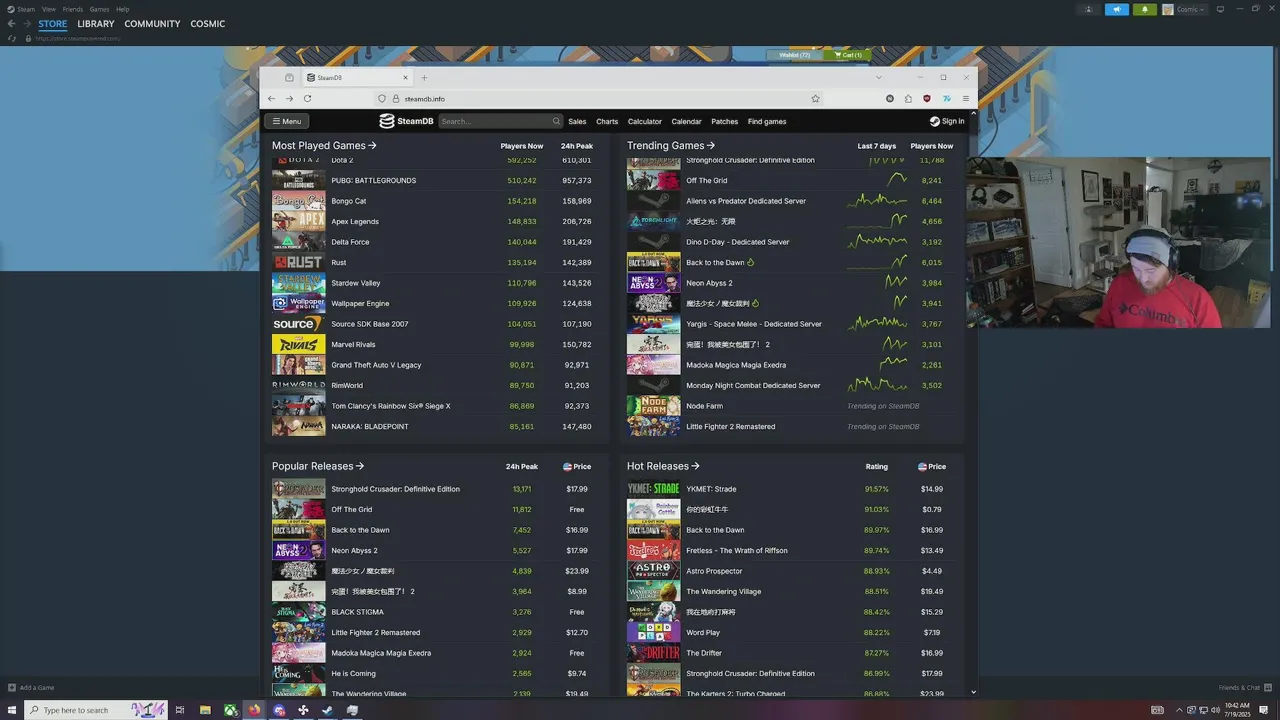Reload the SteamDB page
The image size is (1280, 720).
(x=307, y=98)
